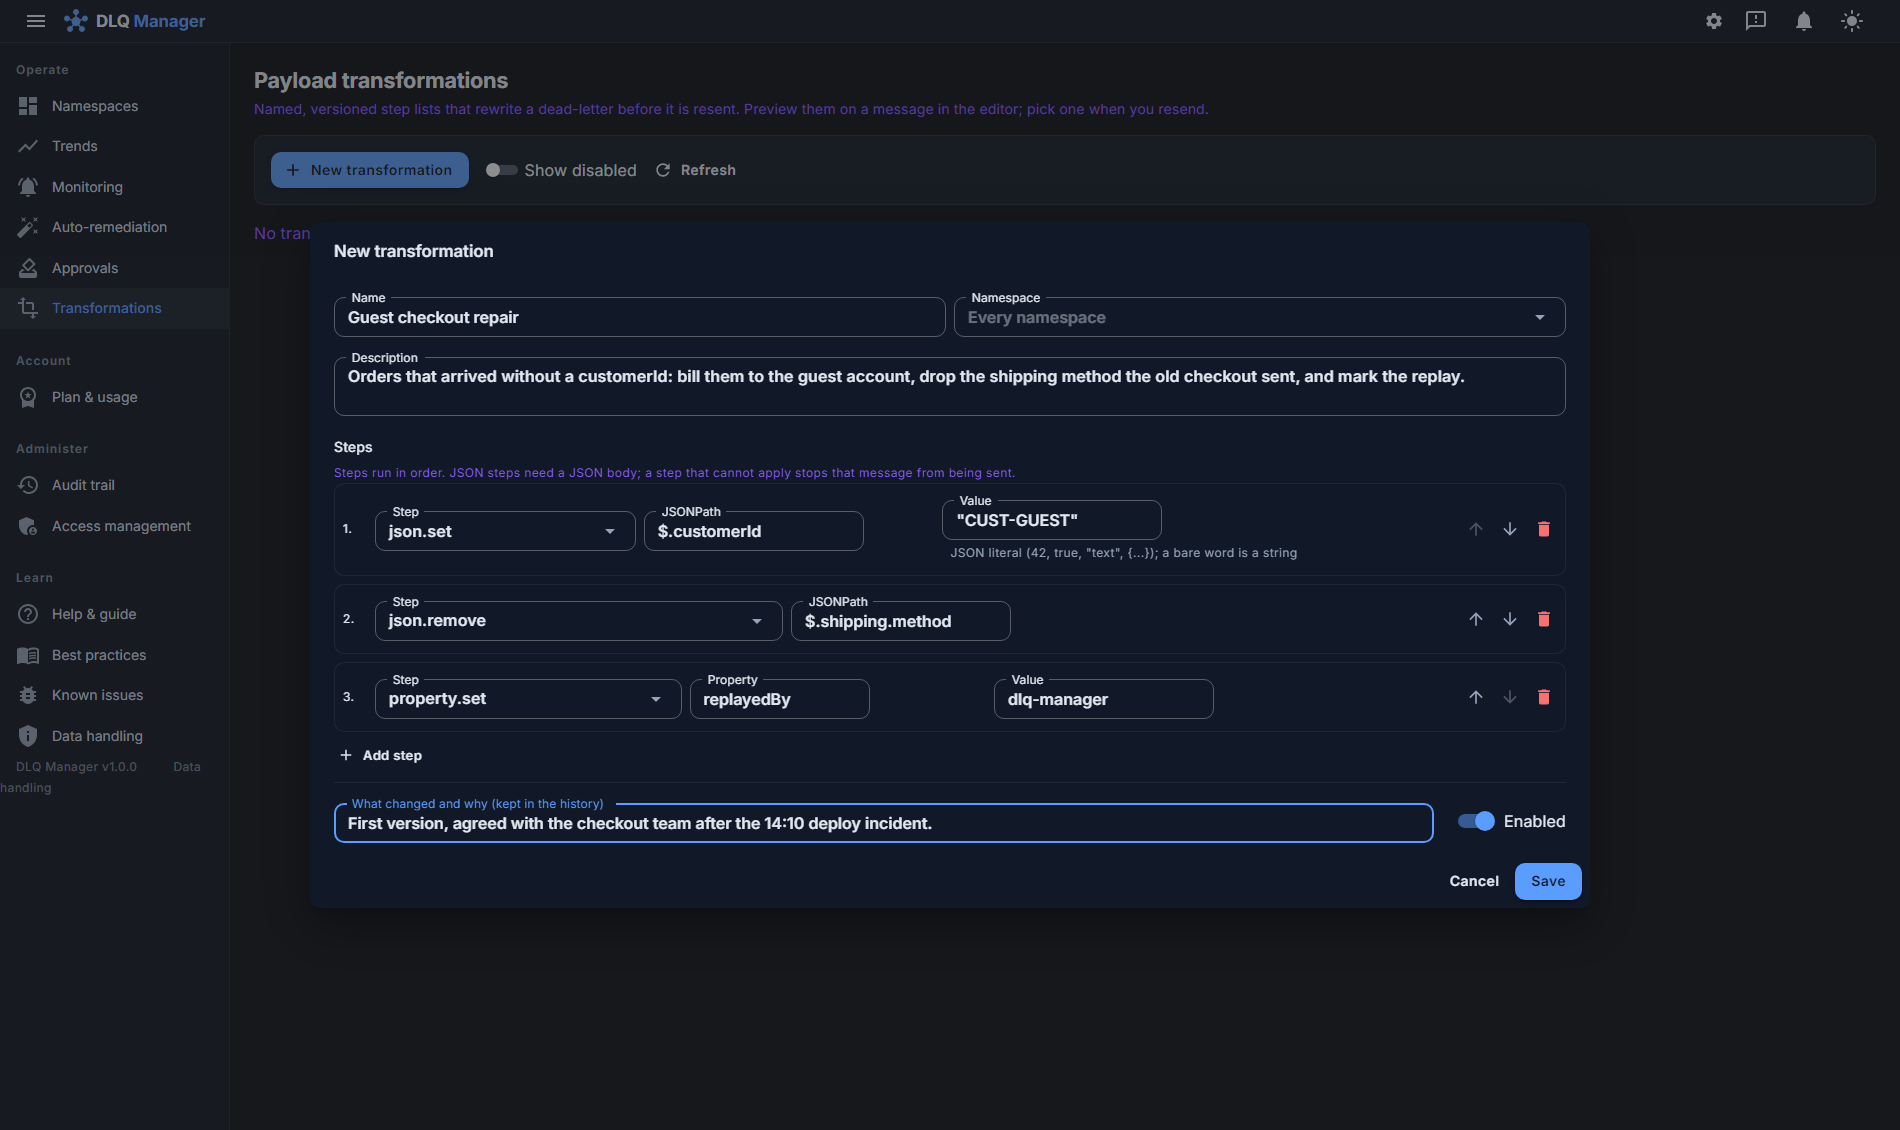Move step 3 property.set up
Viewport: 1900px width, 1130px height.
(1476, 697)
